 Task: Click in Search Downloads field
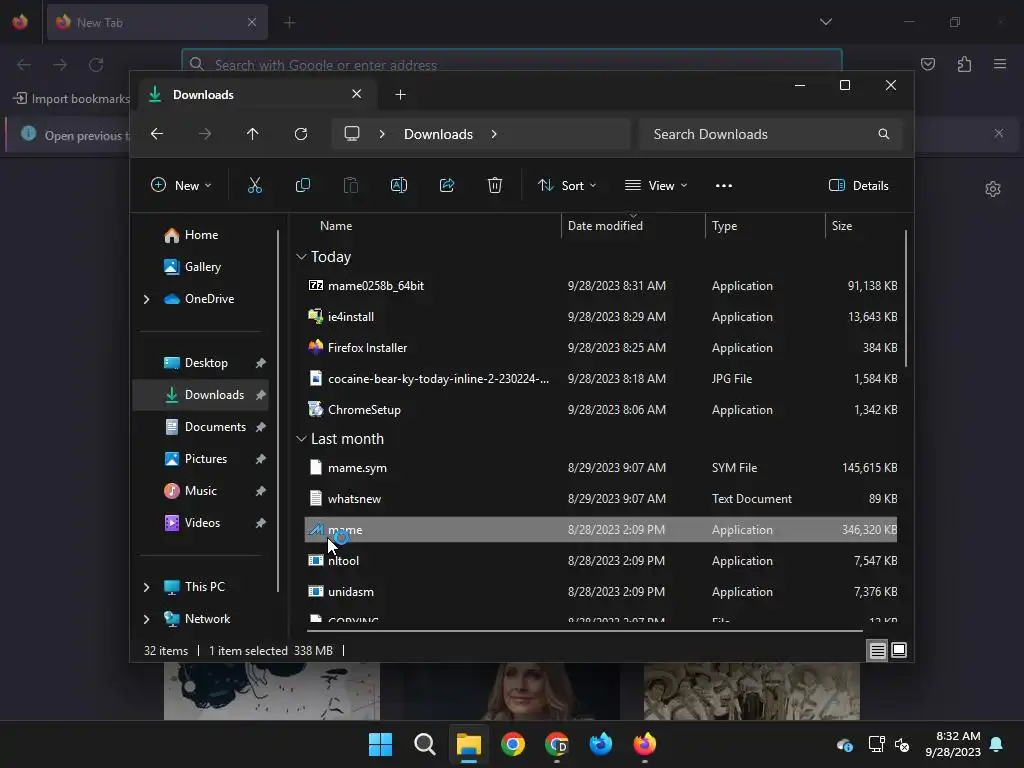point(771,134)
